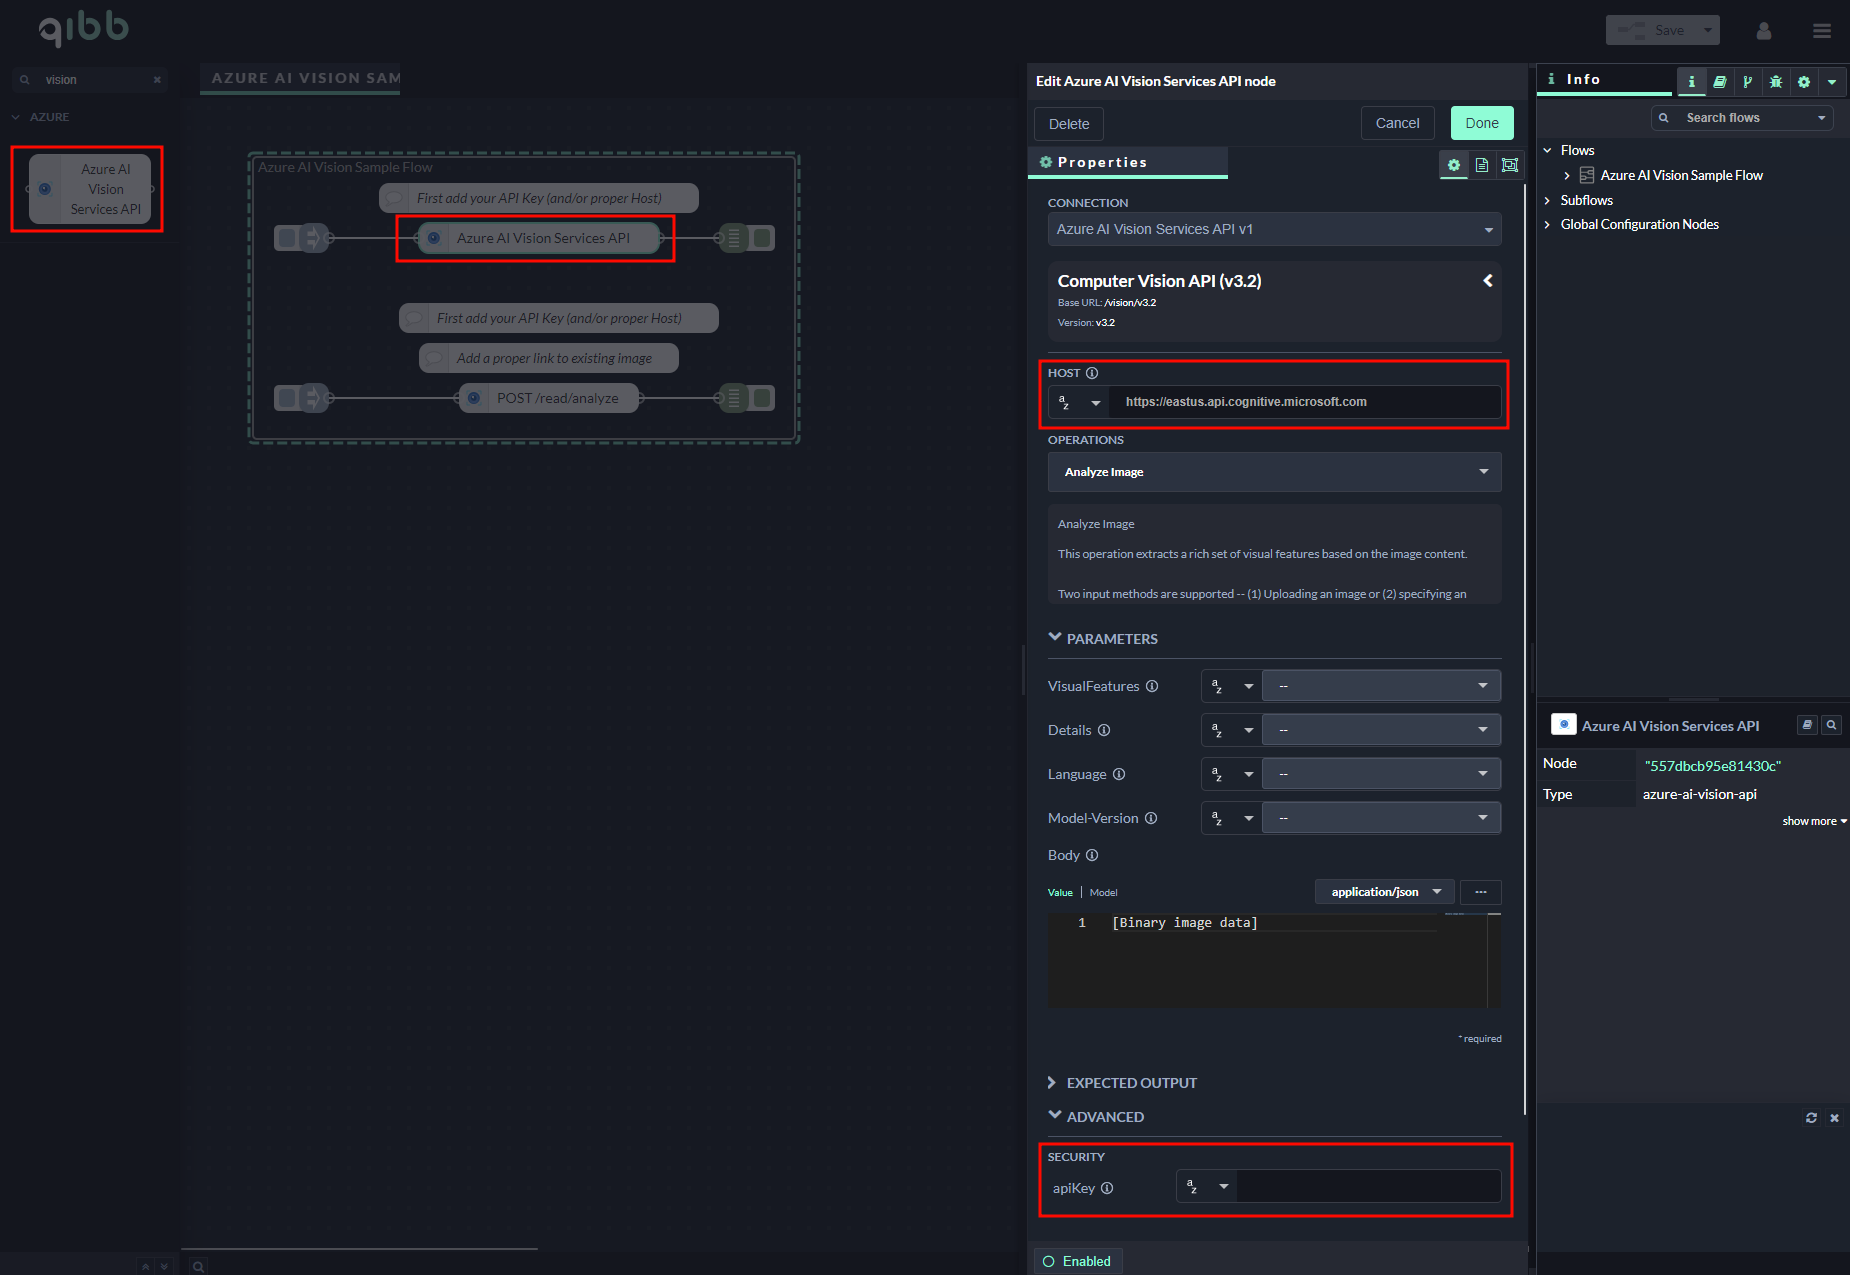Open the Connection dropdown
1850x1275 pixels.
1273,229
